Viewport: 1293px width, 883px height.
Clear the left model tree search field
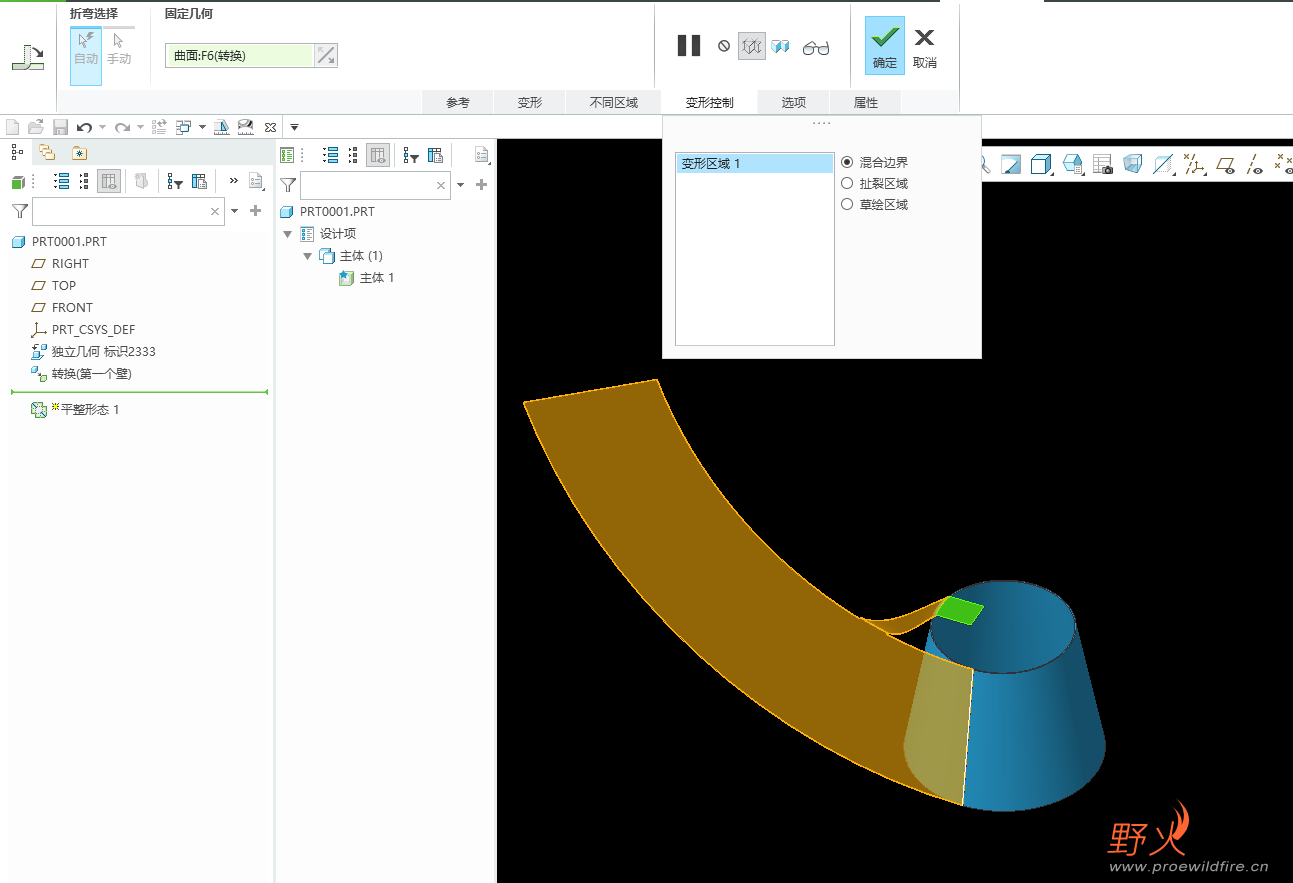coord(215,211)
